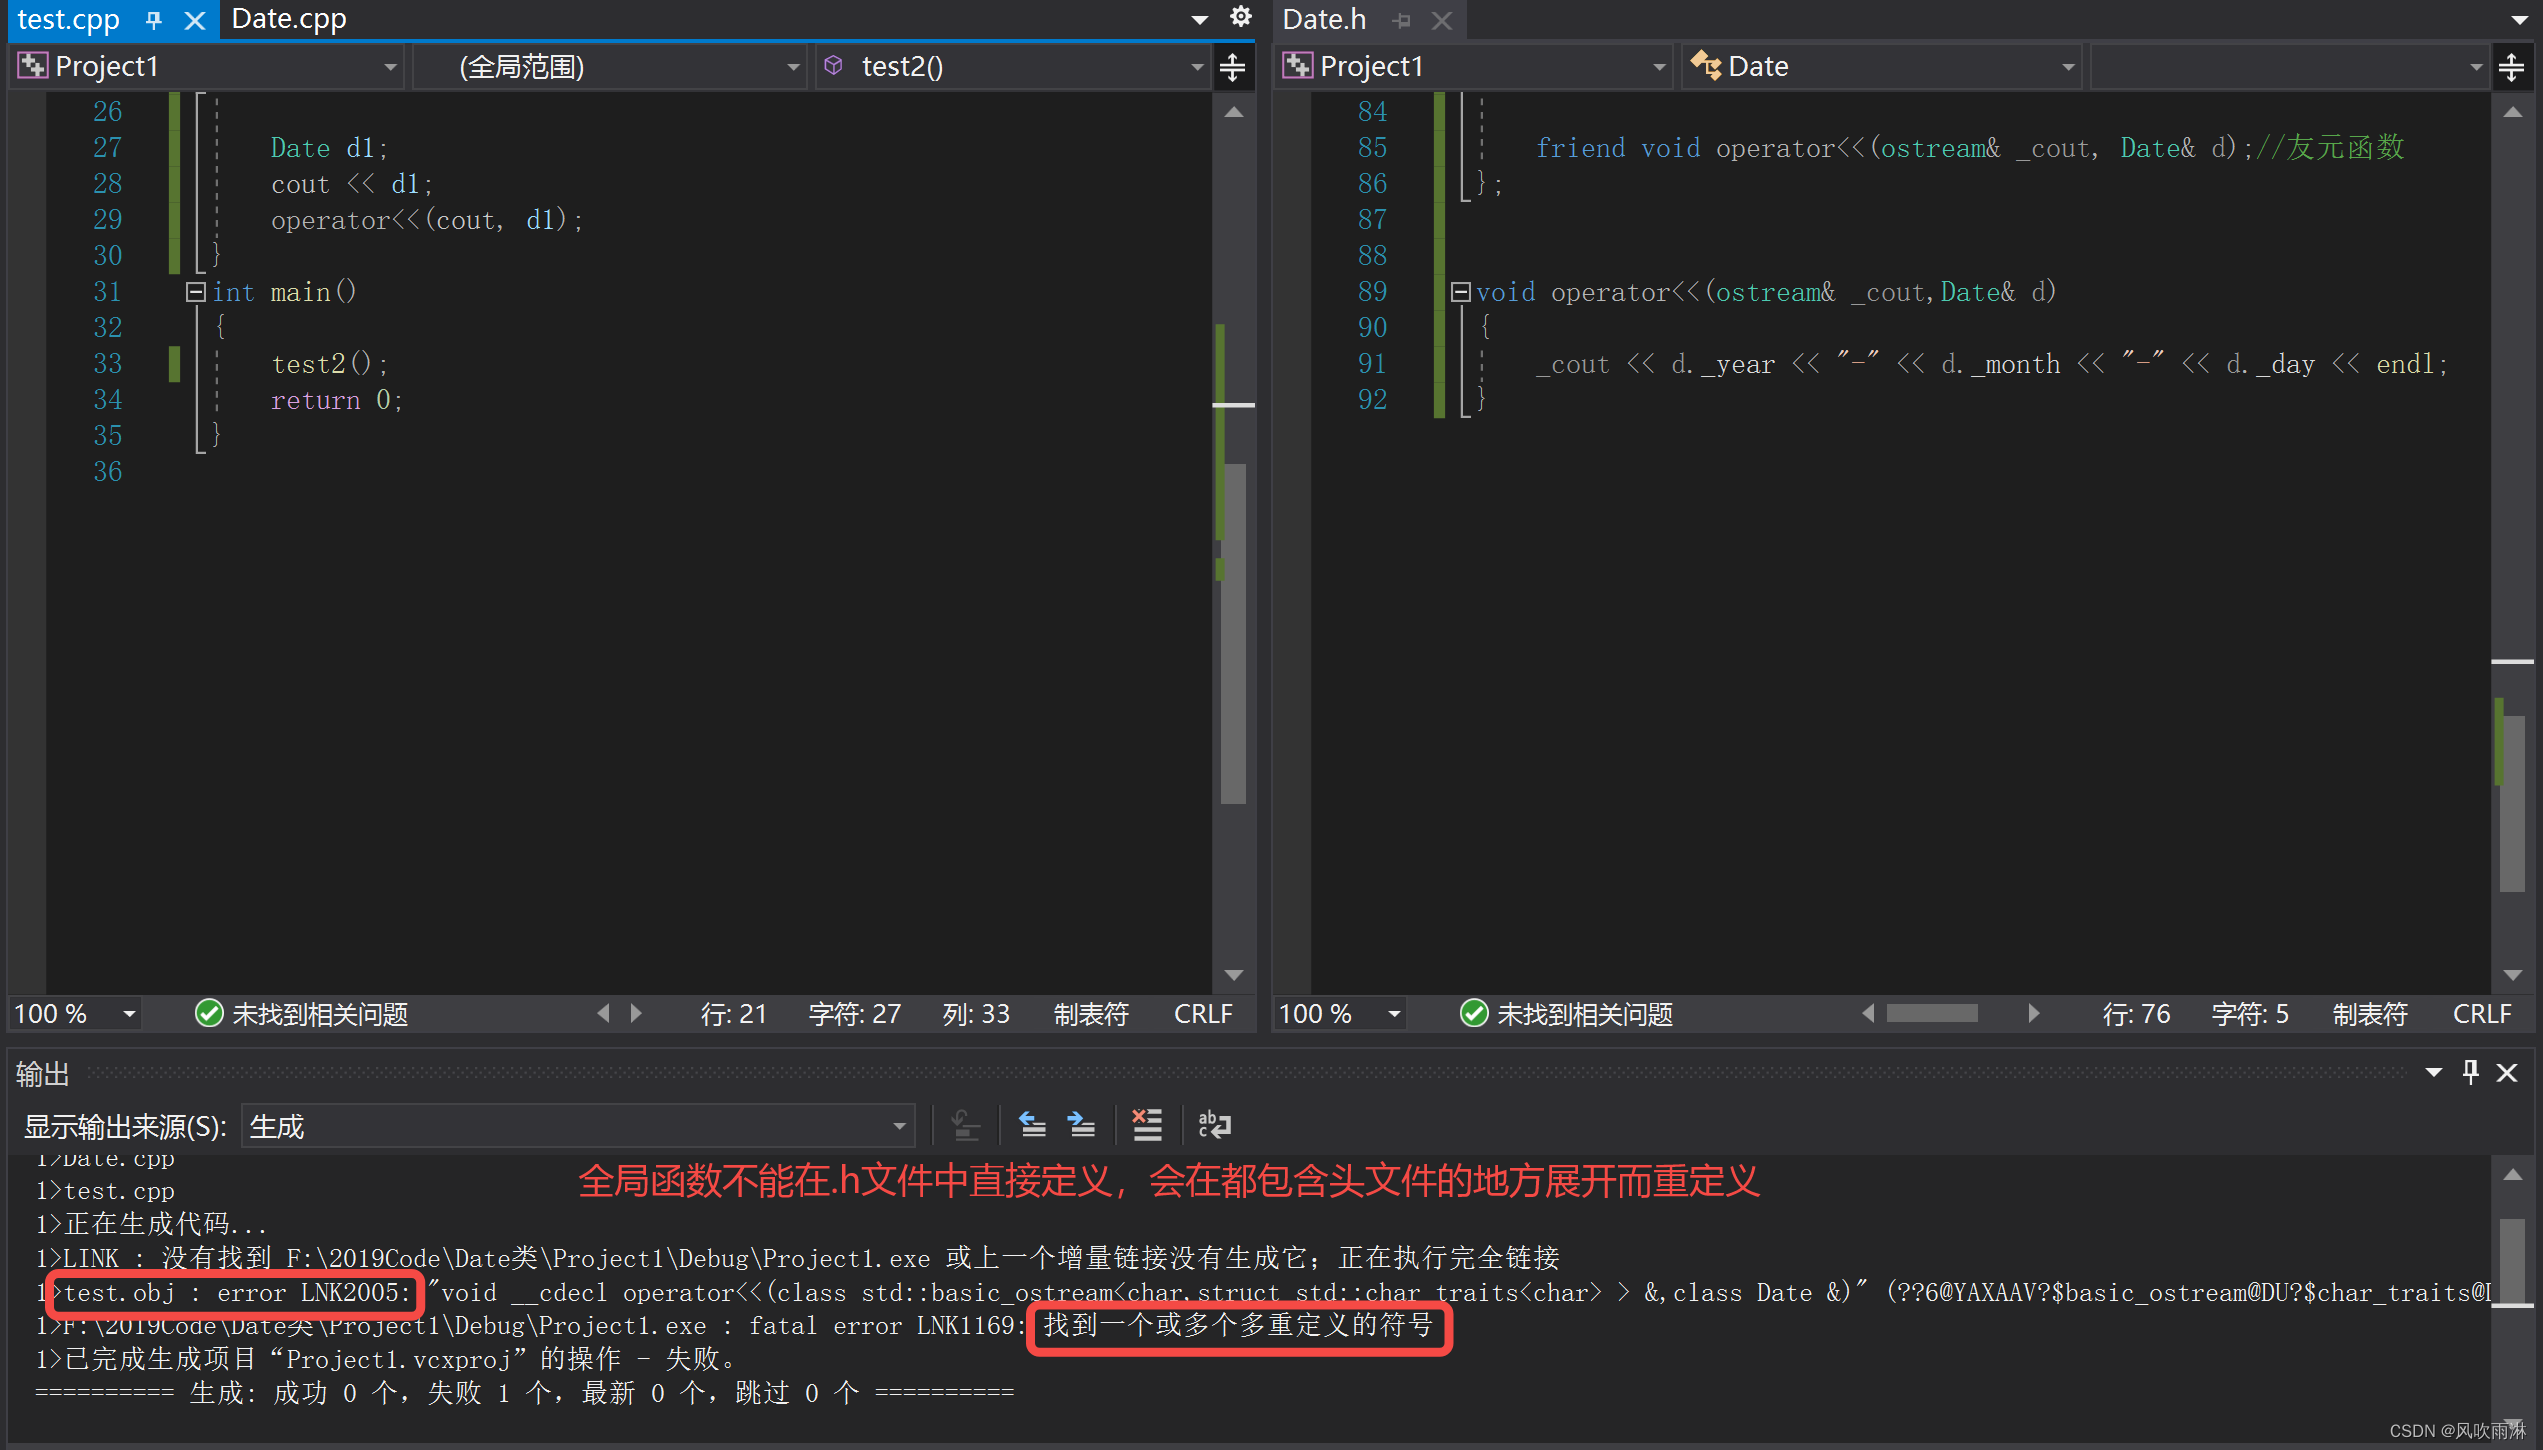
Task: Open the empty member dropdown in Date.h
Action: click(2289, 67)
